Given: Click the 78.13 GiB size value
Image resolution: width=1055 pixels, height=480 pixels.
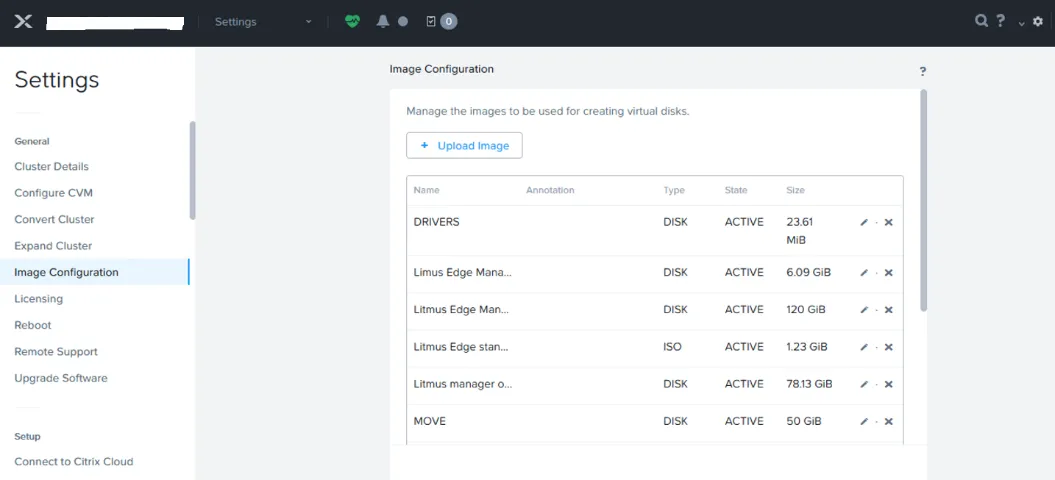Looking at the screenshot, I should [809, 384].
